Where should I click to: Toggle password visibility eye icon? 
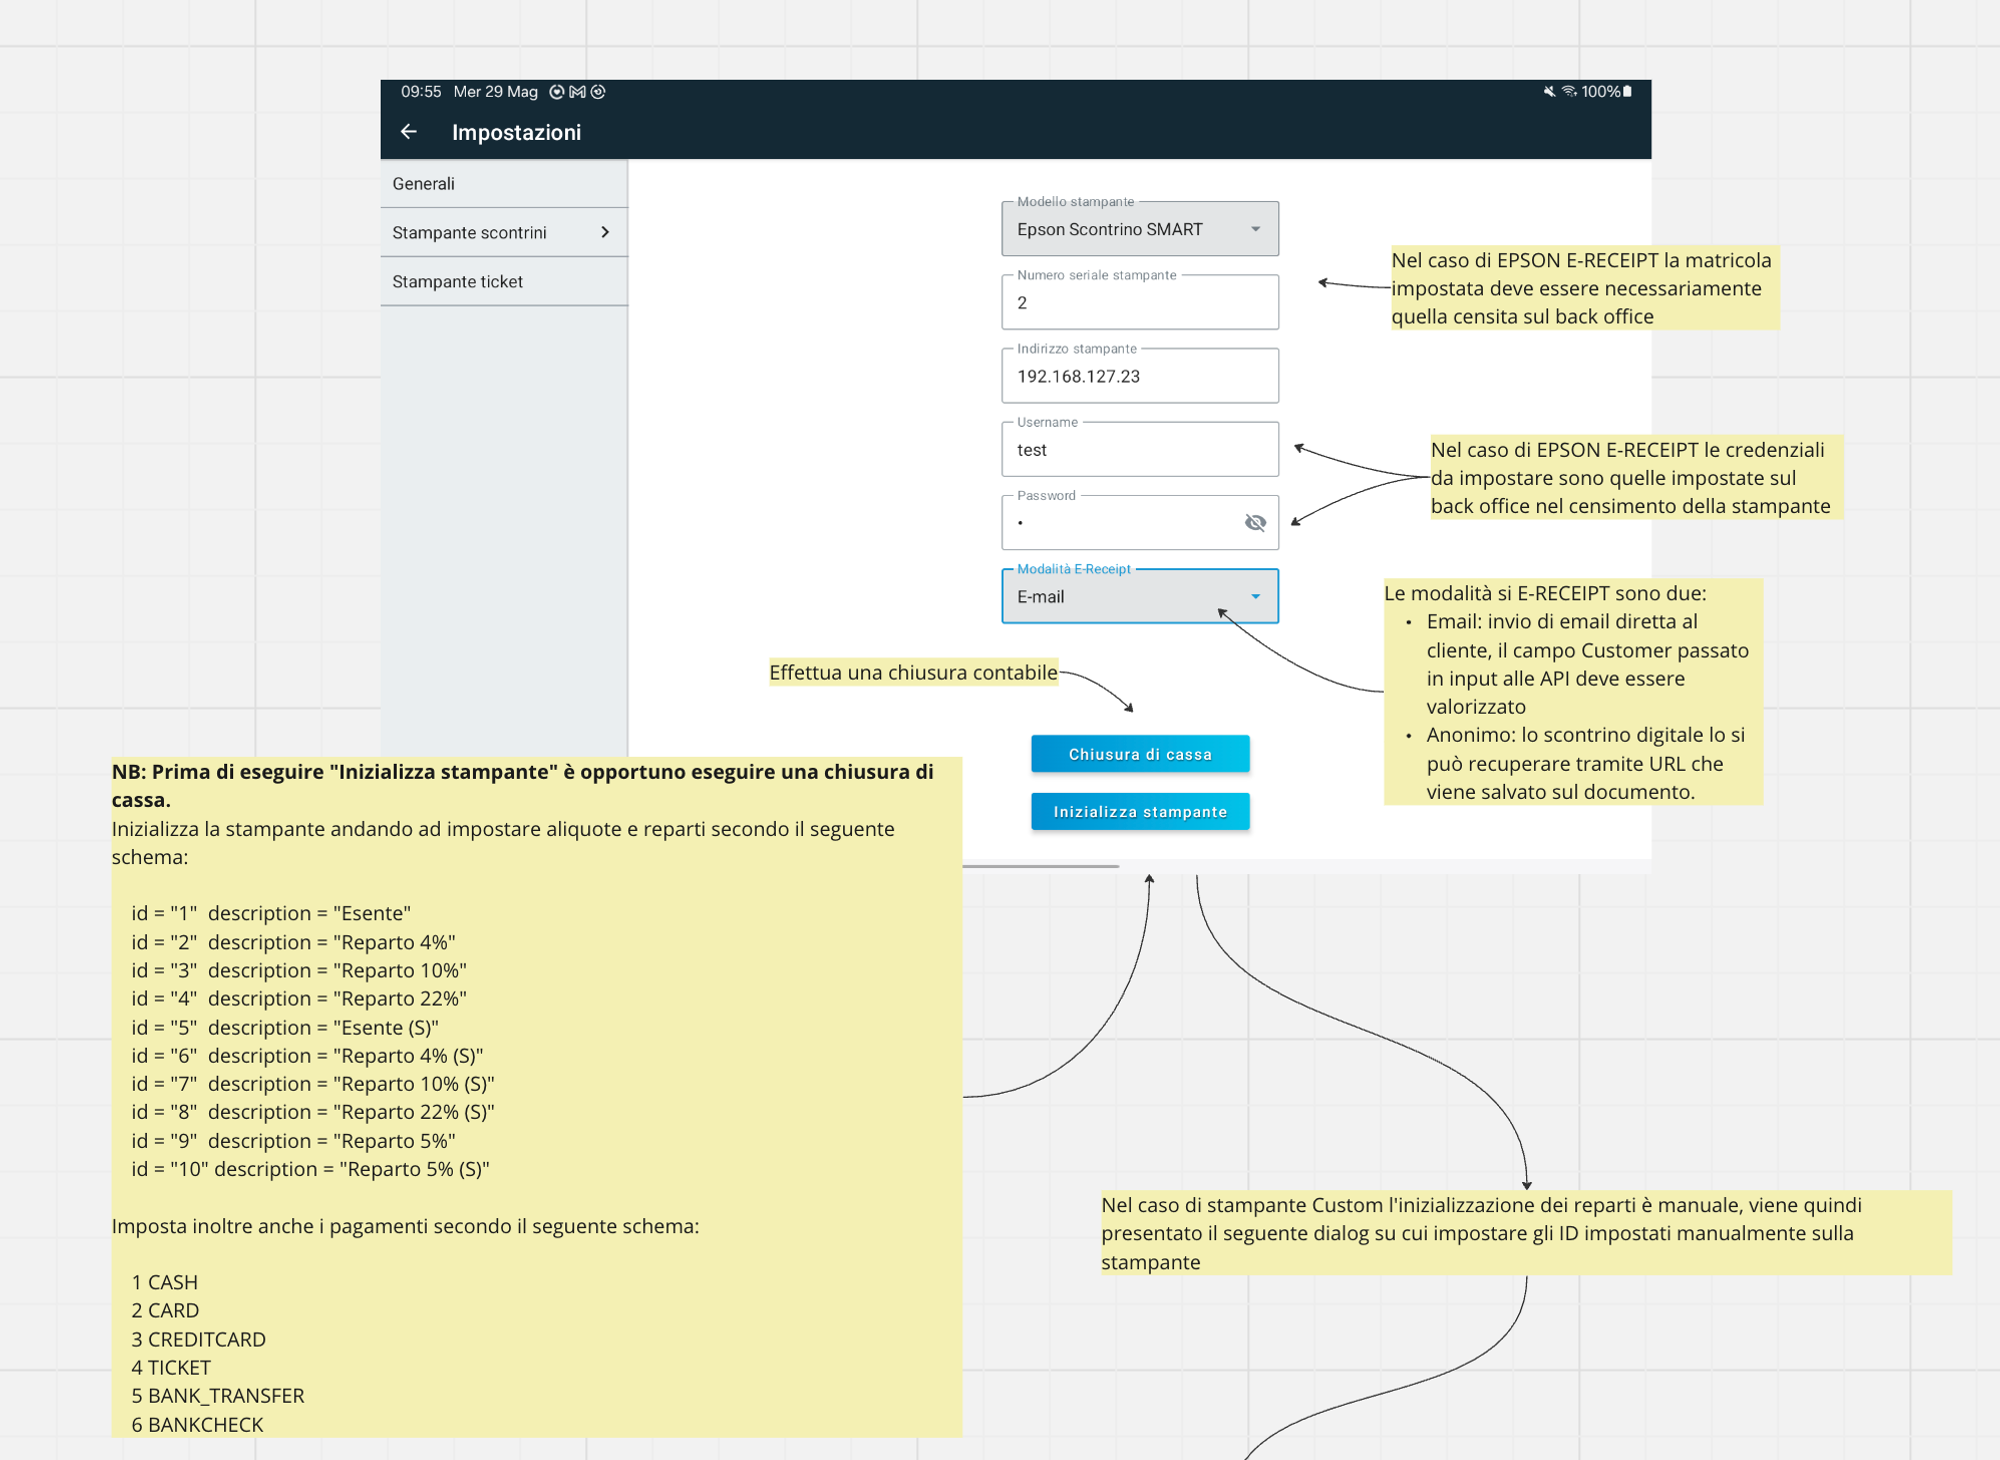click(1255, 522)
